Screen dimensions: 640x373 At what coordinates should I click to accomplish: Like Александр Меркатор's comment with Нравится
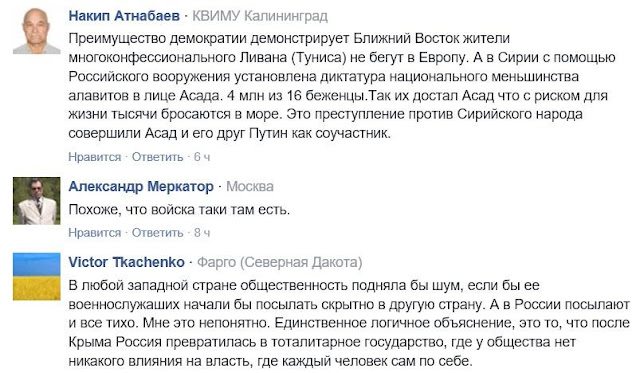tap(95, 233)
